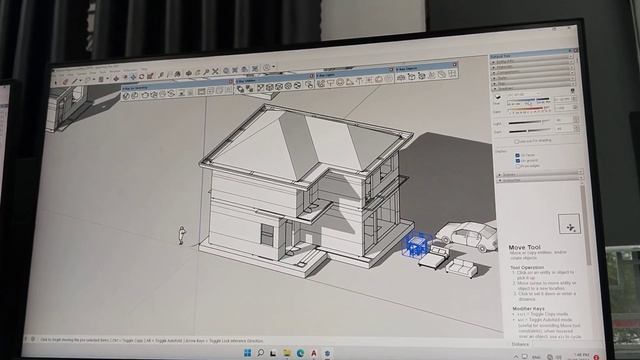Viewport: 640px width, 360px height.
Task: Pick the Eraser tool
Action: 65,82
